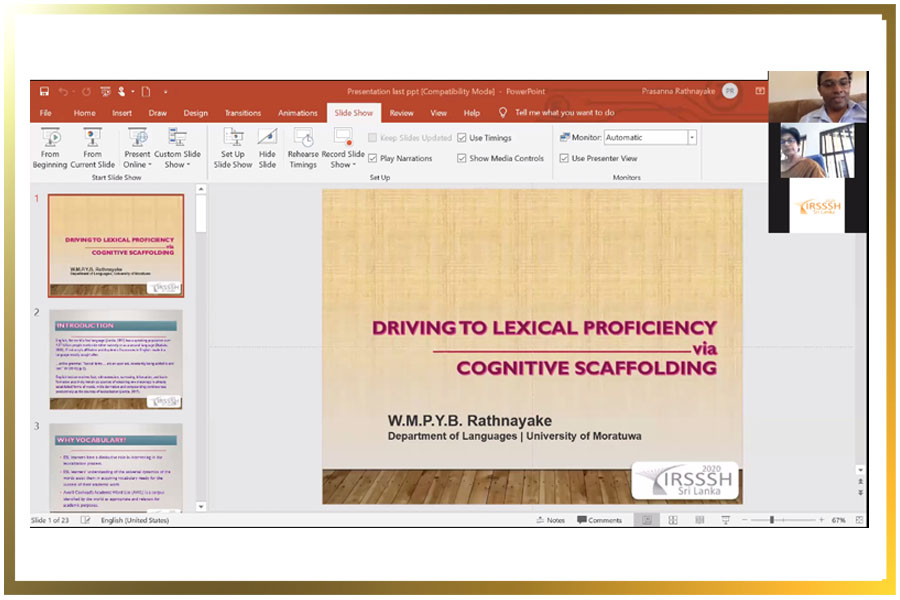
Task: Click the 67% zoom level
Action: [839, 520]
